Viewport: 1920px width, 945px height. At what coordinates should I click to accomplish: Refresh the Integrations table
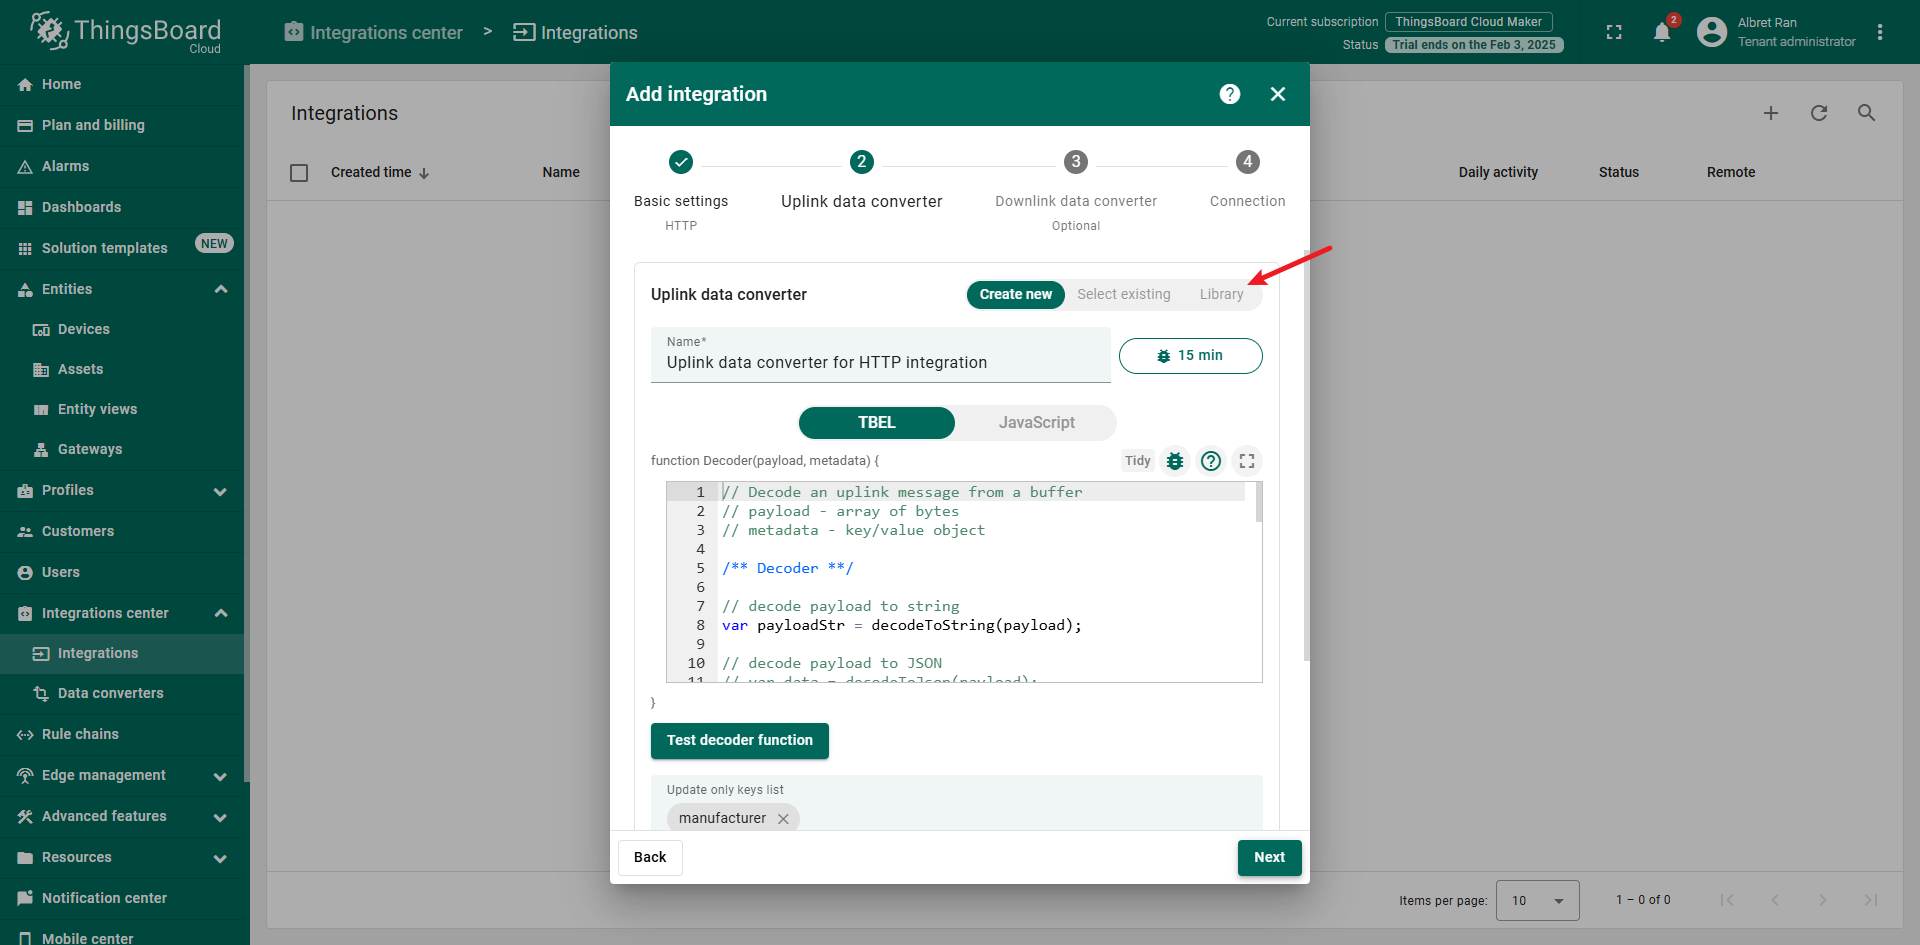pyautogui.click(x=1819, y=113)
